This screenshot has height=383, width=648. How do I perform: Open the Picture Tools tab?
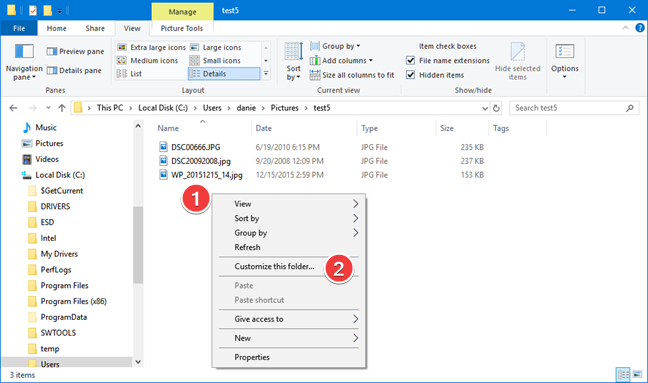point(182,29)
